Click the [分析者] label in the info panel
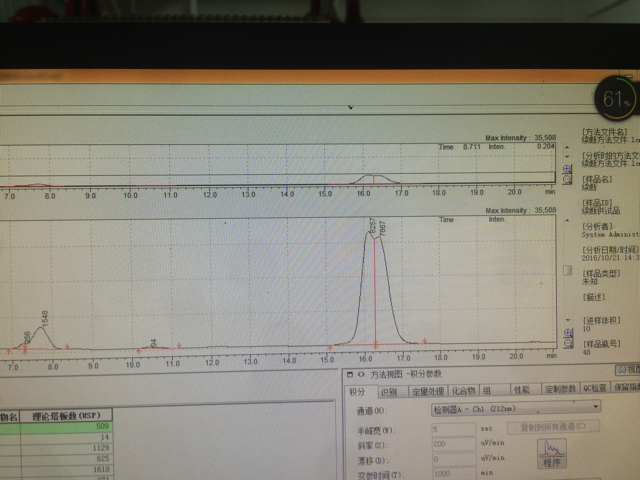This screenshot has width=640, height=480. (596, 226)
